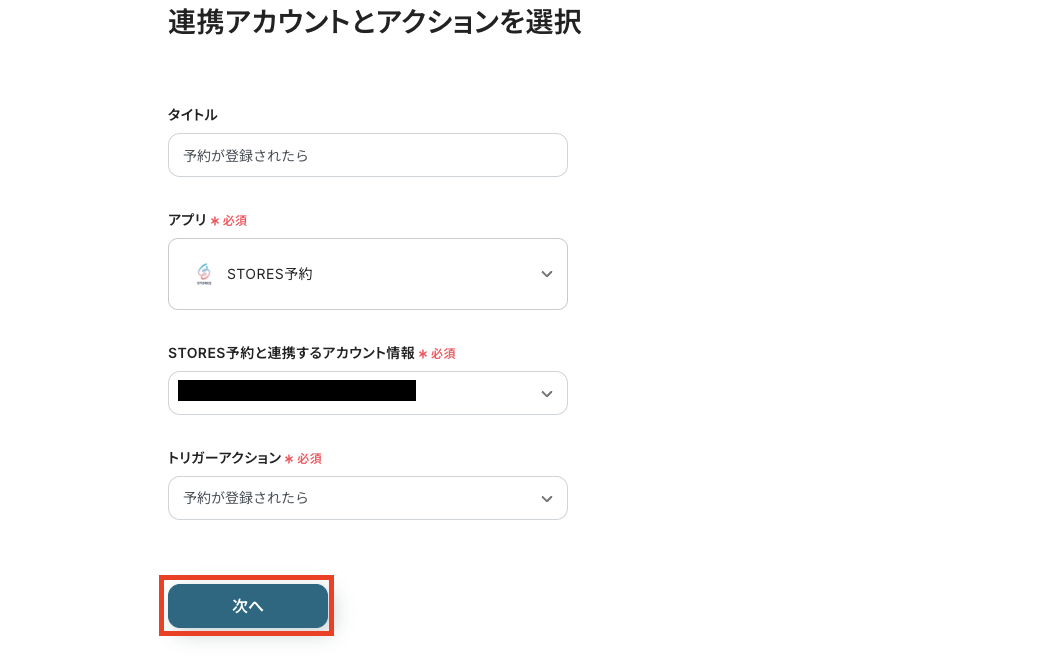The image size is (1058, 656).
Task: Click the 連携アカウントとアクションを選択 heading
Action: (374, 22)
